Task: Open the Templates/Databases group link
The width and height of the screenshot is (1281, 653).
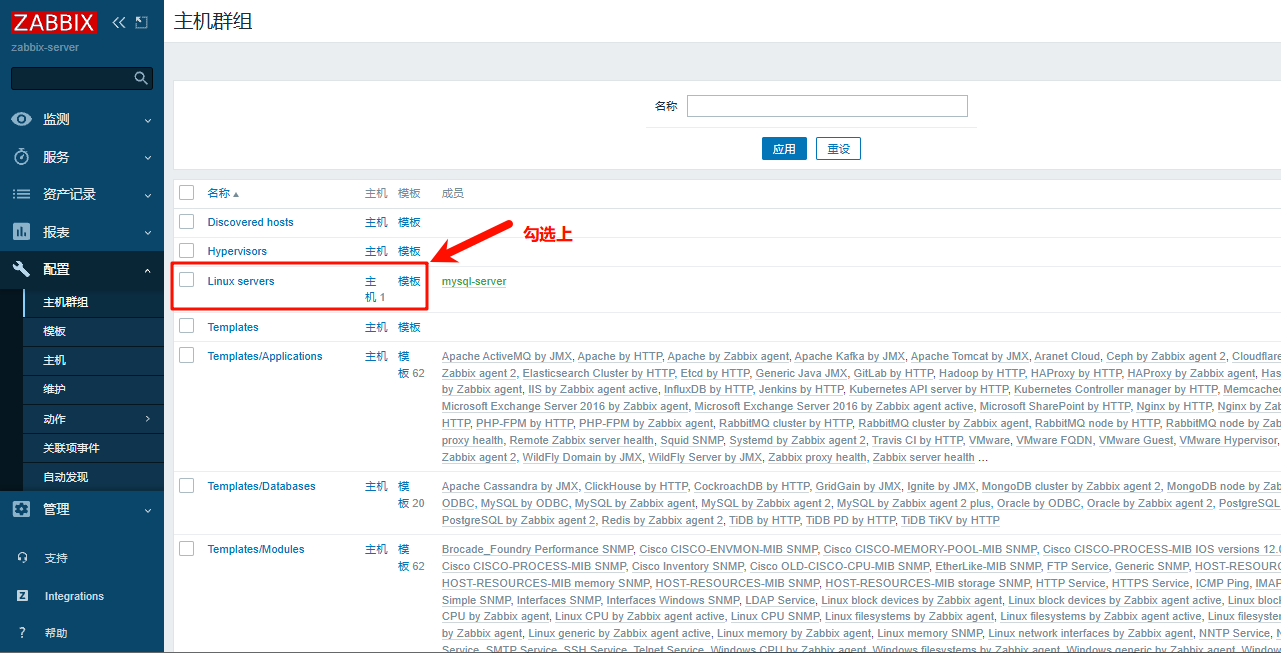Action: coord(262,486)
